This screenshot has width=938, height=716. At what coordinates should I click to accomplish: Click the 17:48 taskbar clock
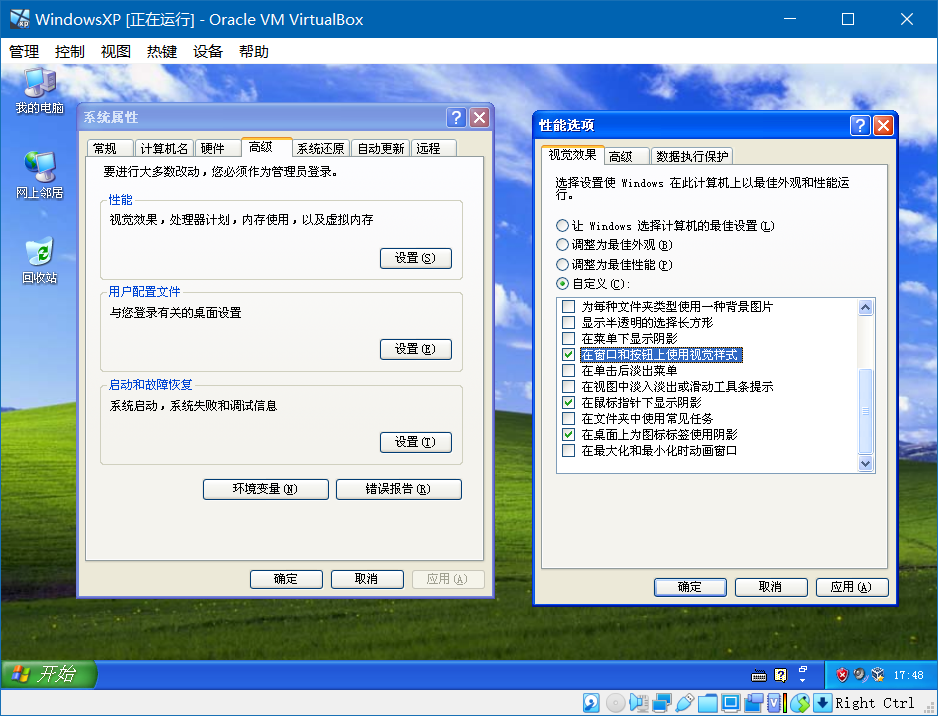click(x=909, y=675)
